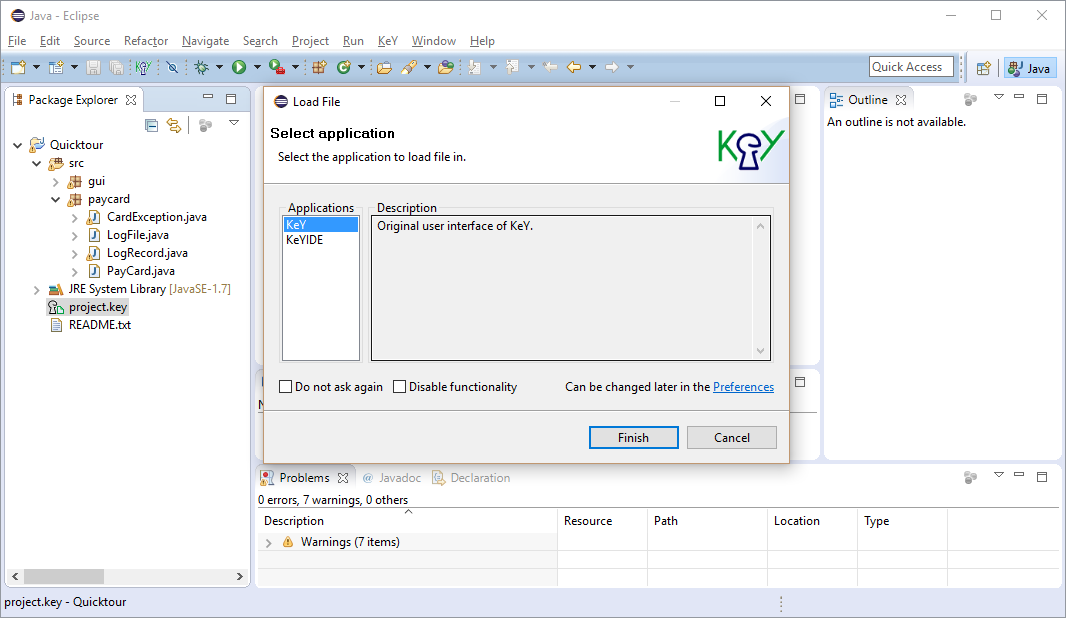
Task: Click the Open Task folder icon
Action: coord(446,67)
